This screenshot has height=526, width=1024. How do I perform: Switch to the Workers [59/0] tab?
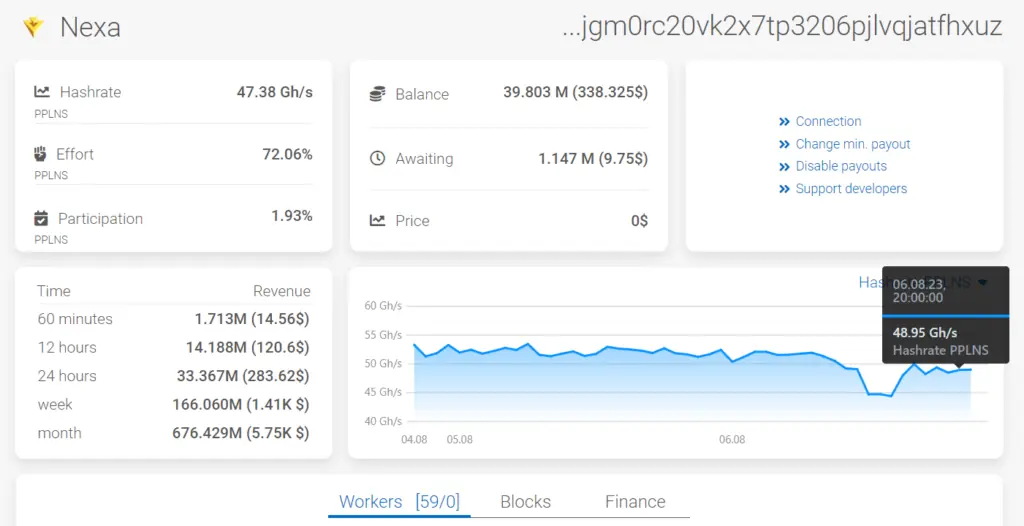point(399,502)
